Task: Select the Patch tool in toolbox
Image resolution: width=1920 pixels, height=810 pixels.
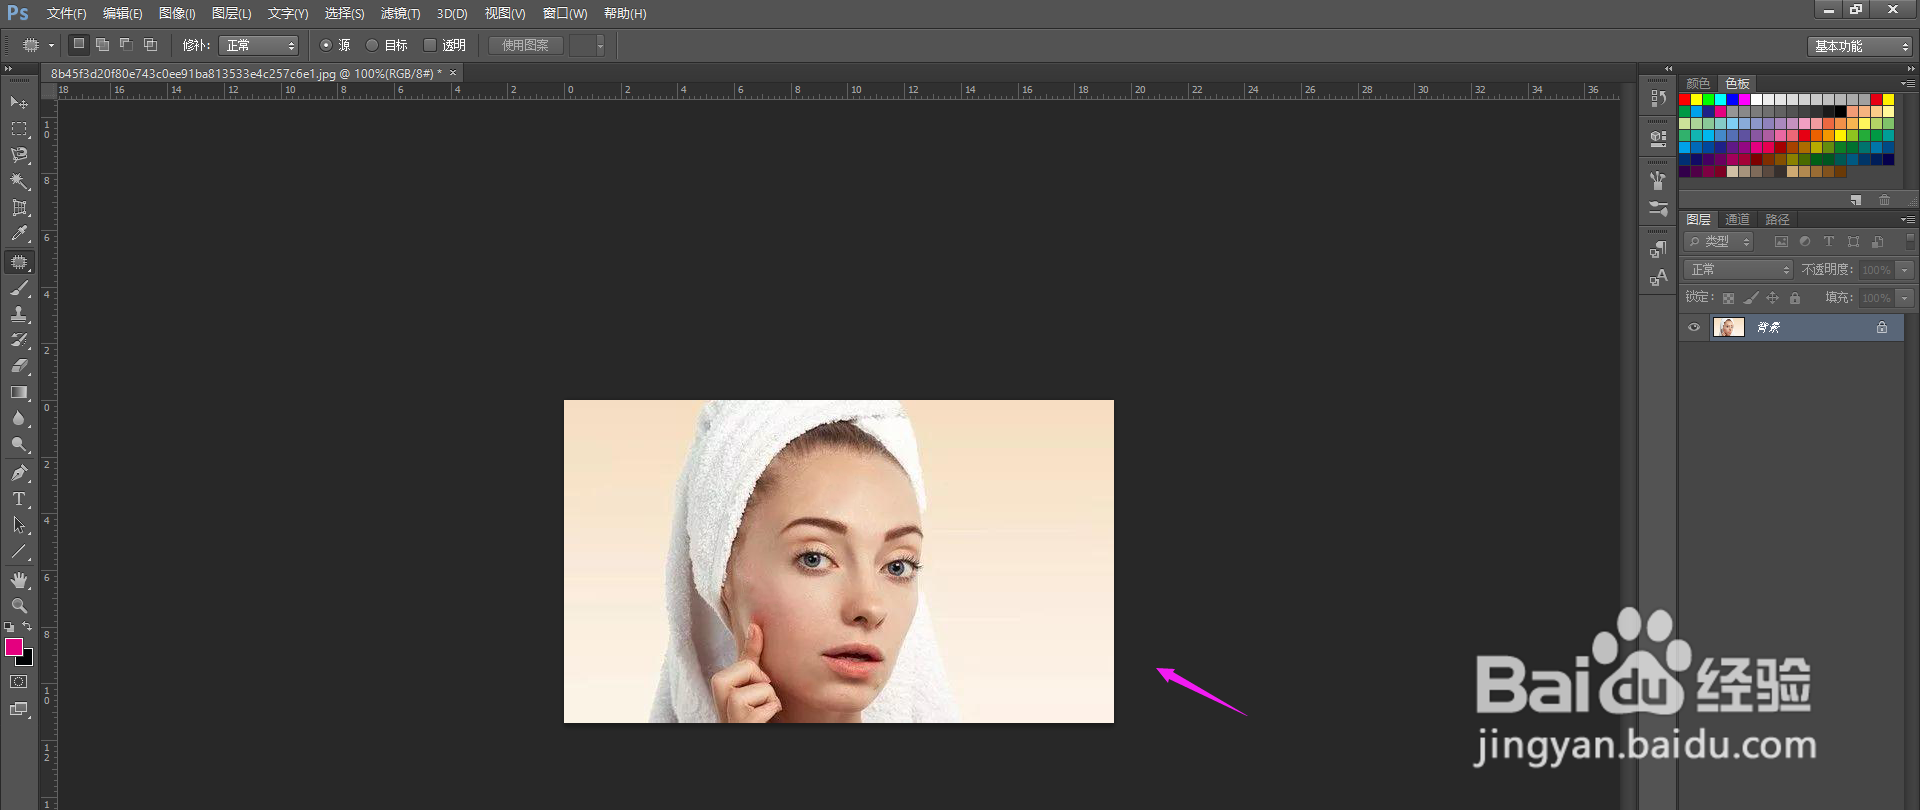Action: tap(19, 262)
